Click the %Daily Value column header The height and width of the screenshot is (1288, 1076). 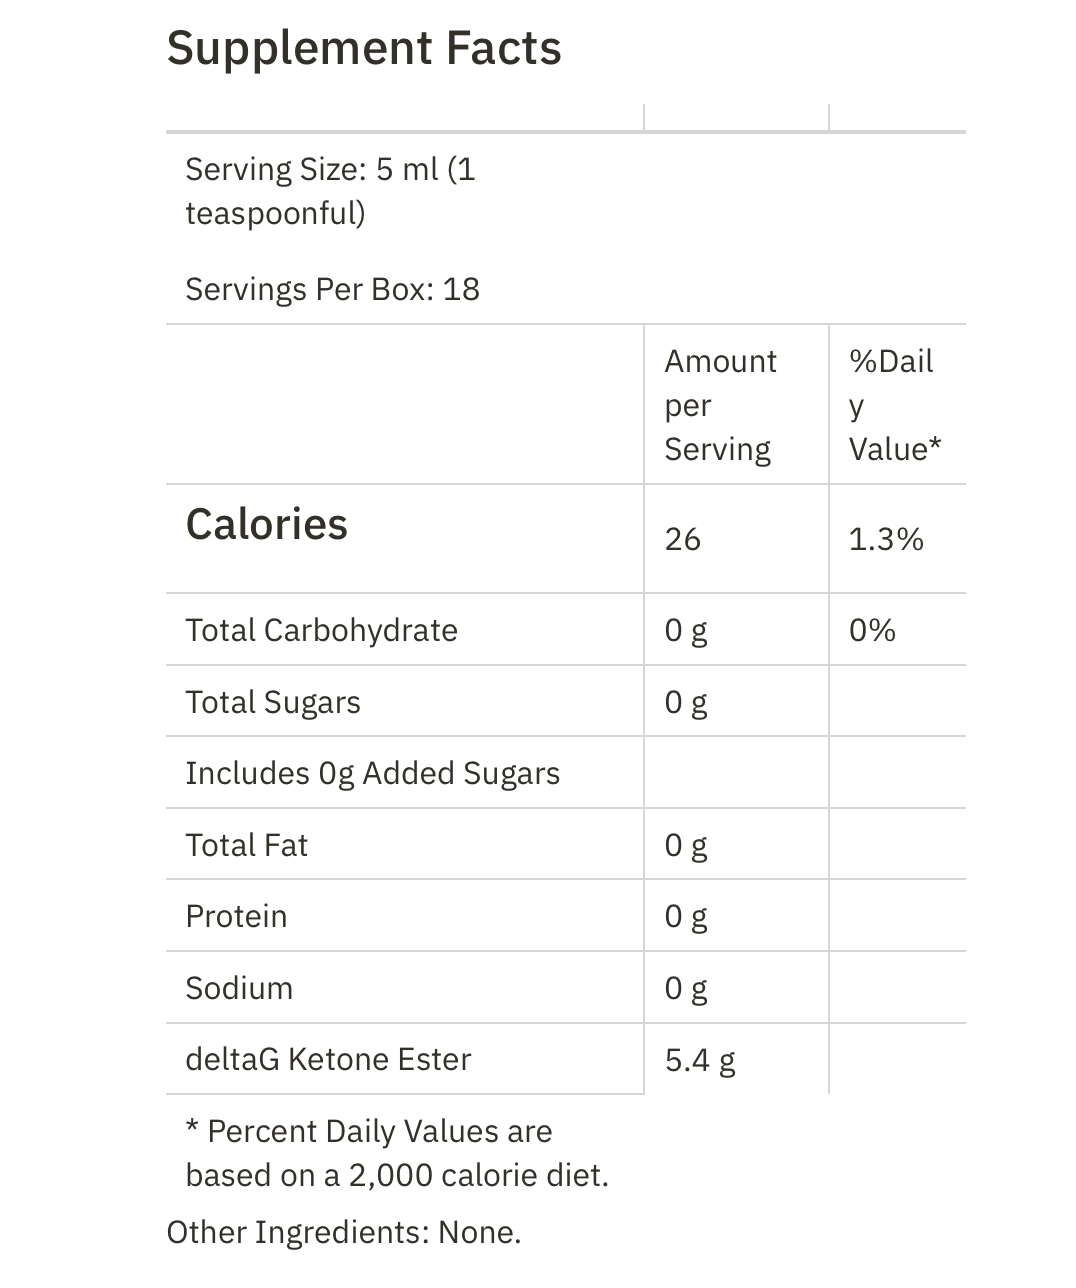pyautogui.click(x=894, y=405)
